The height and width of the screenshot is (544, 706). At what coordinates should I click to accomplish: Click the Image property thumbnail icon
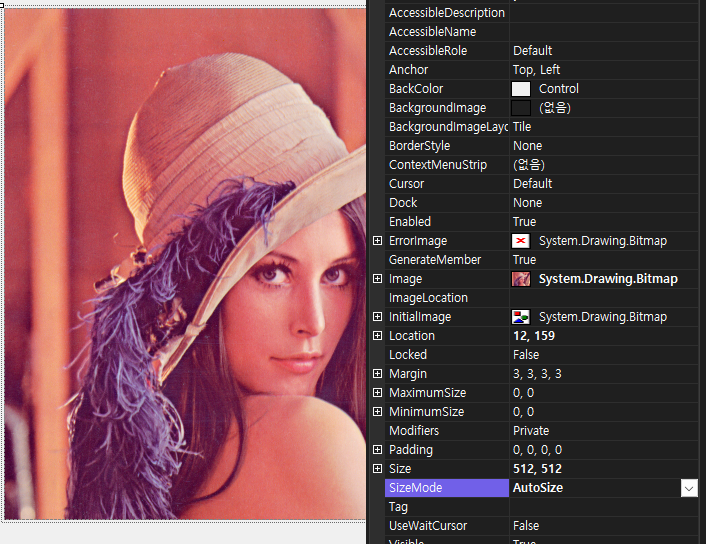coord(520,279)
